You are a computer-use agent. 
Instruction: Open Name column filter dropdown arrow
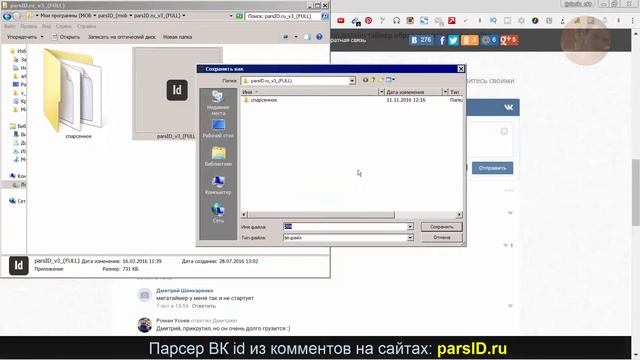point(382,92)
